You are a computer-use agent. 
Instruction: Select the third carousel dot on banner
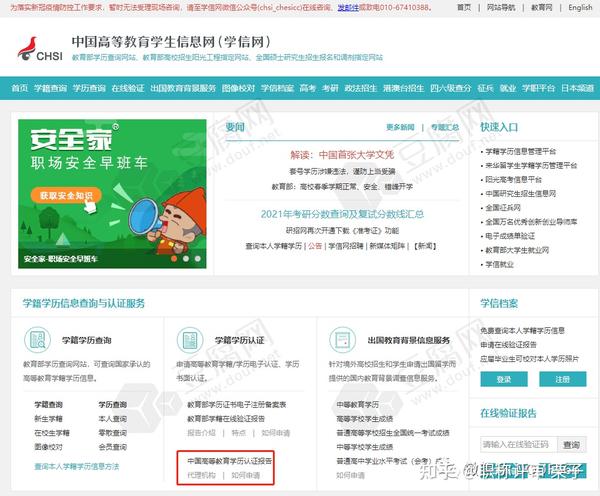click(197, 259)
